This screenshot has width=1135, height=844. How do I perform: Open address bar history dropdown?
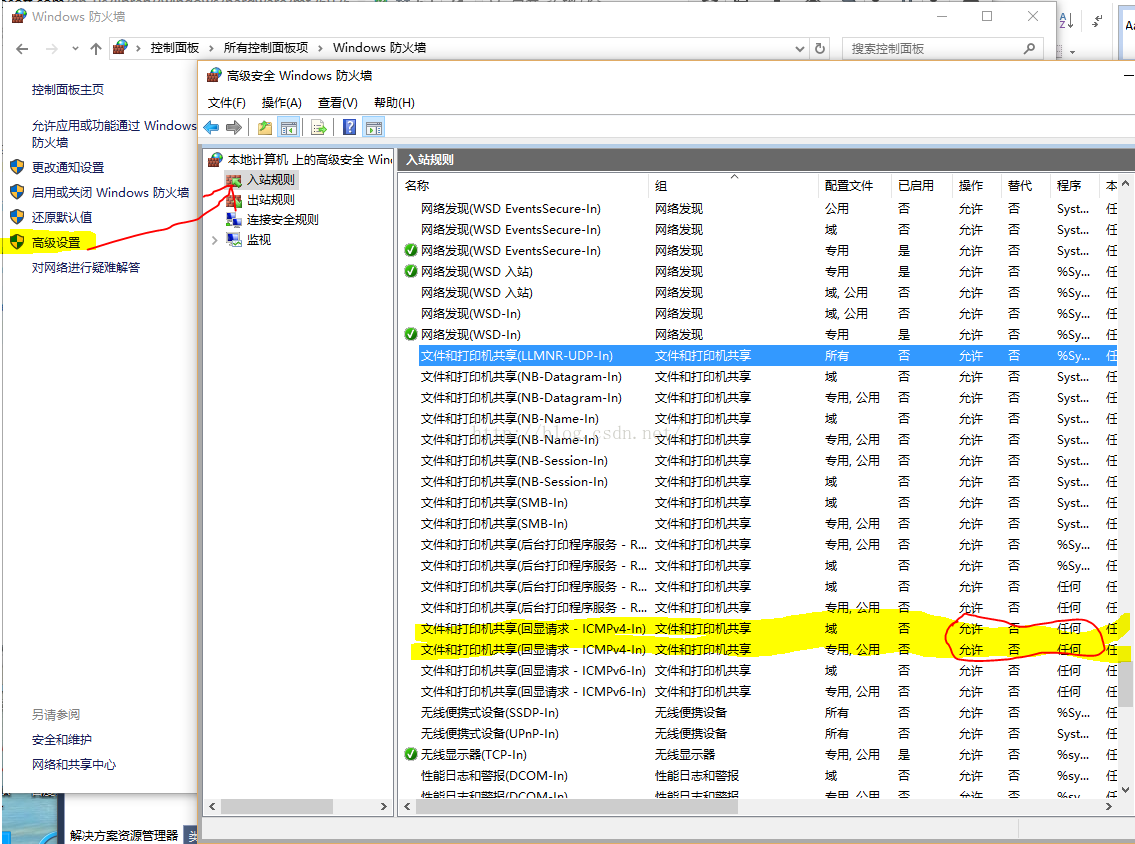click(x=800, y=48)
